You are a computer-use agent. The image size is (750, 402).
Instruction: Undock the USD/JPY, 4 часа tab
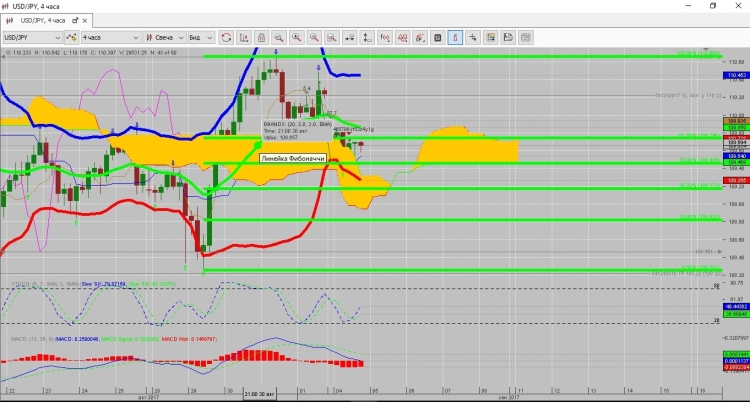[75, 21]
